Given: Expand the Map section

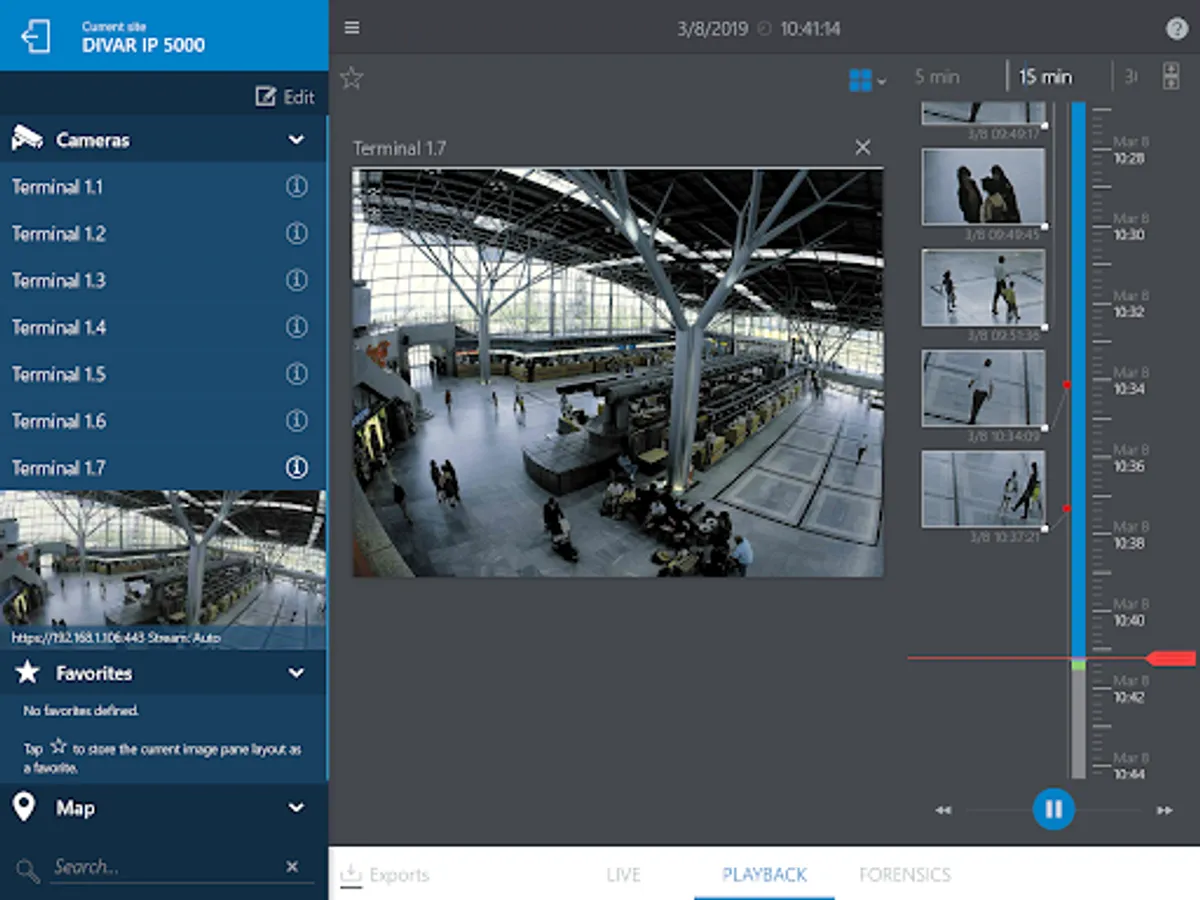Looking at the screenshot, I should click(x=296, y=808).
